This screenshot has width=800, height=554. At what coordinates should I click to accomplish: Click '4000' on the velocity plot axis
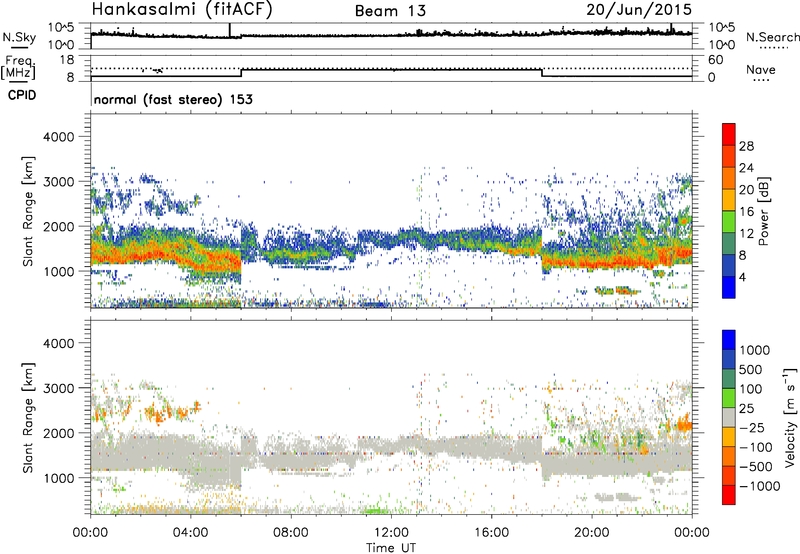click(58, 343)
